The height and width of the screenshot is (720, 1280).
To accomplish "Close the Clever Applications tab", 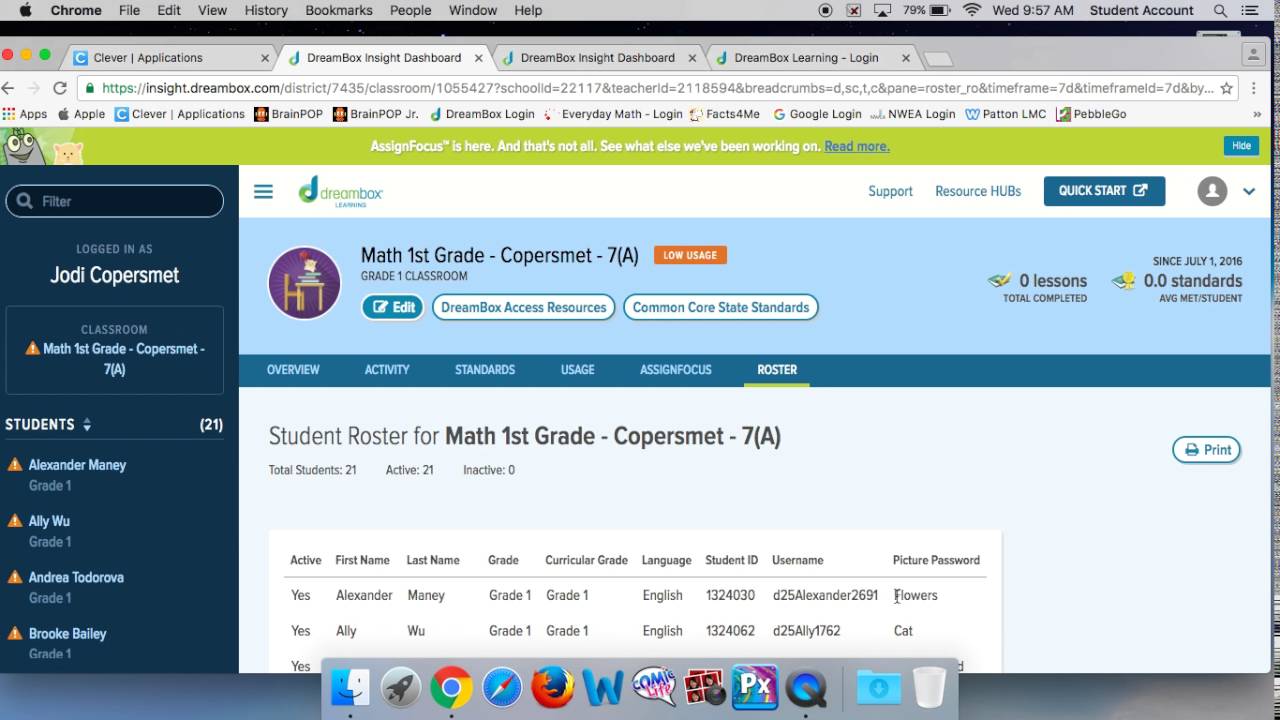I will [x=265, y=58].
